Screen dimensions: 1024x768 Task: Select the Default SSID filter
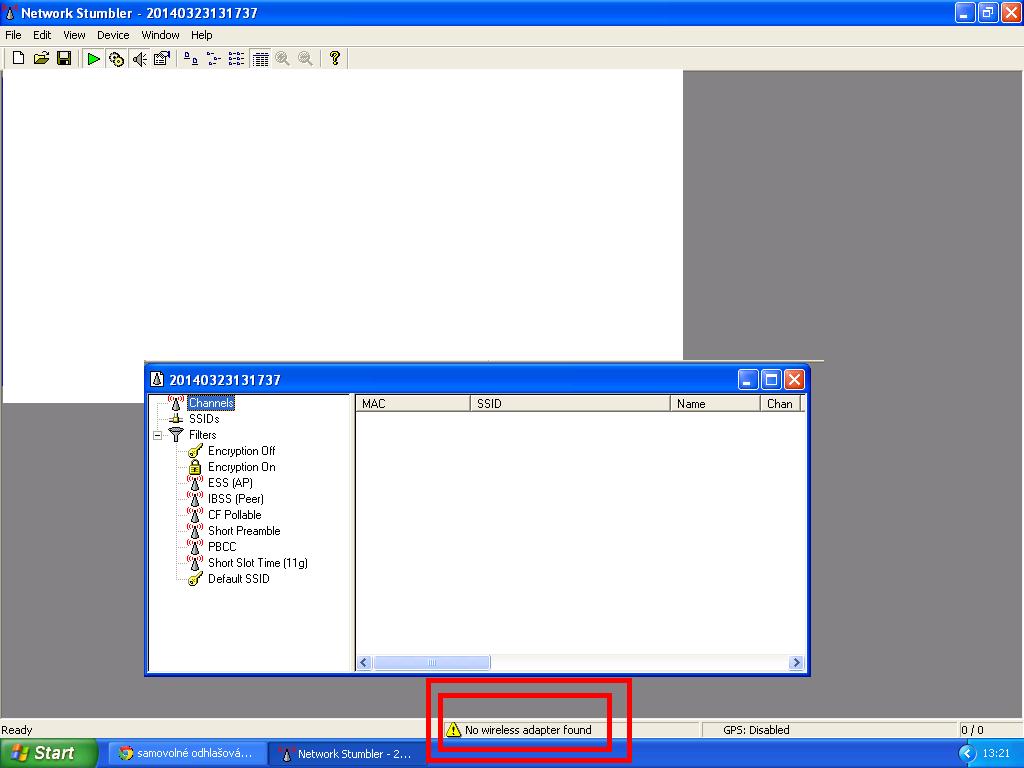238,579
